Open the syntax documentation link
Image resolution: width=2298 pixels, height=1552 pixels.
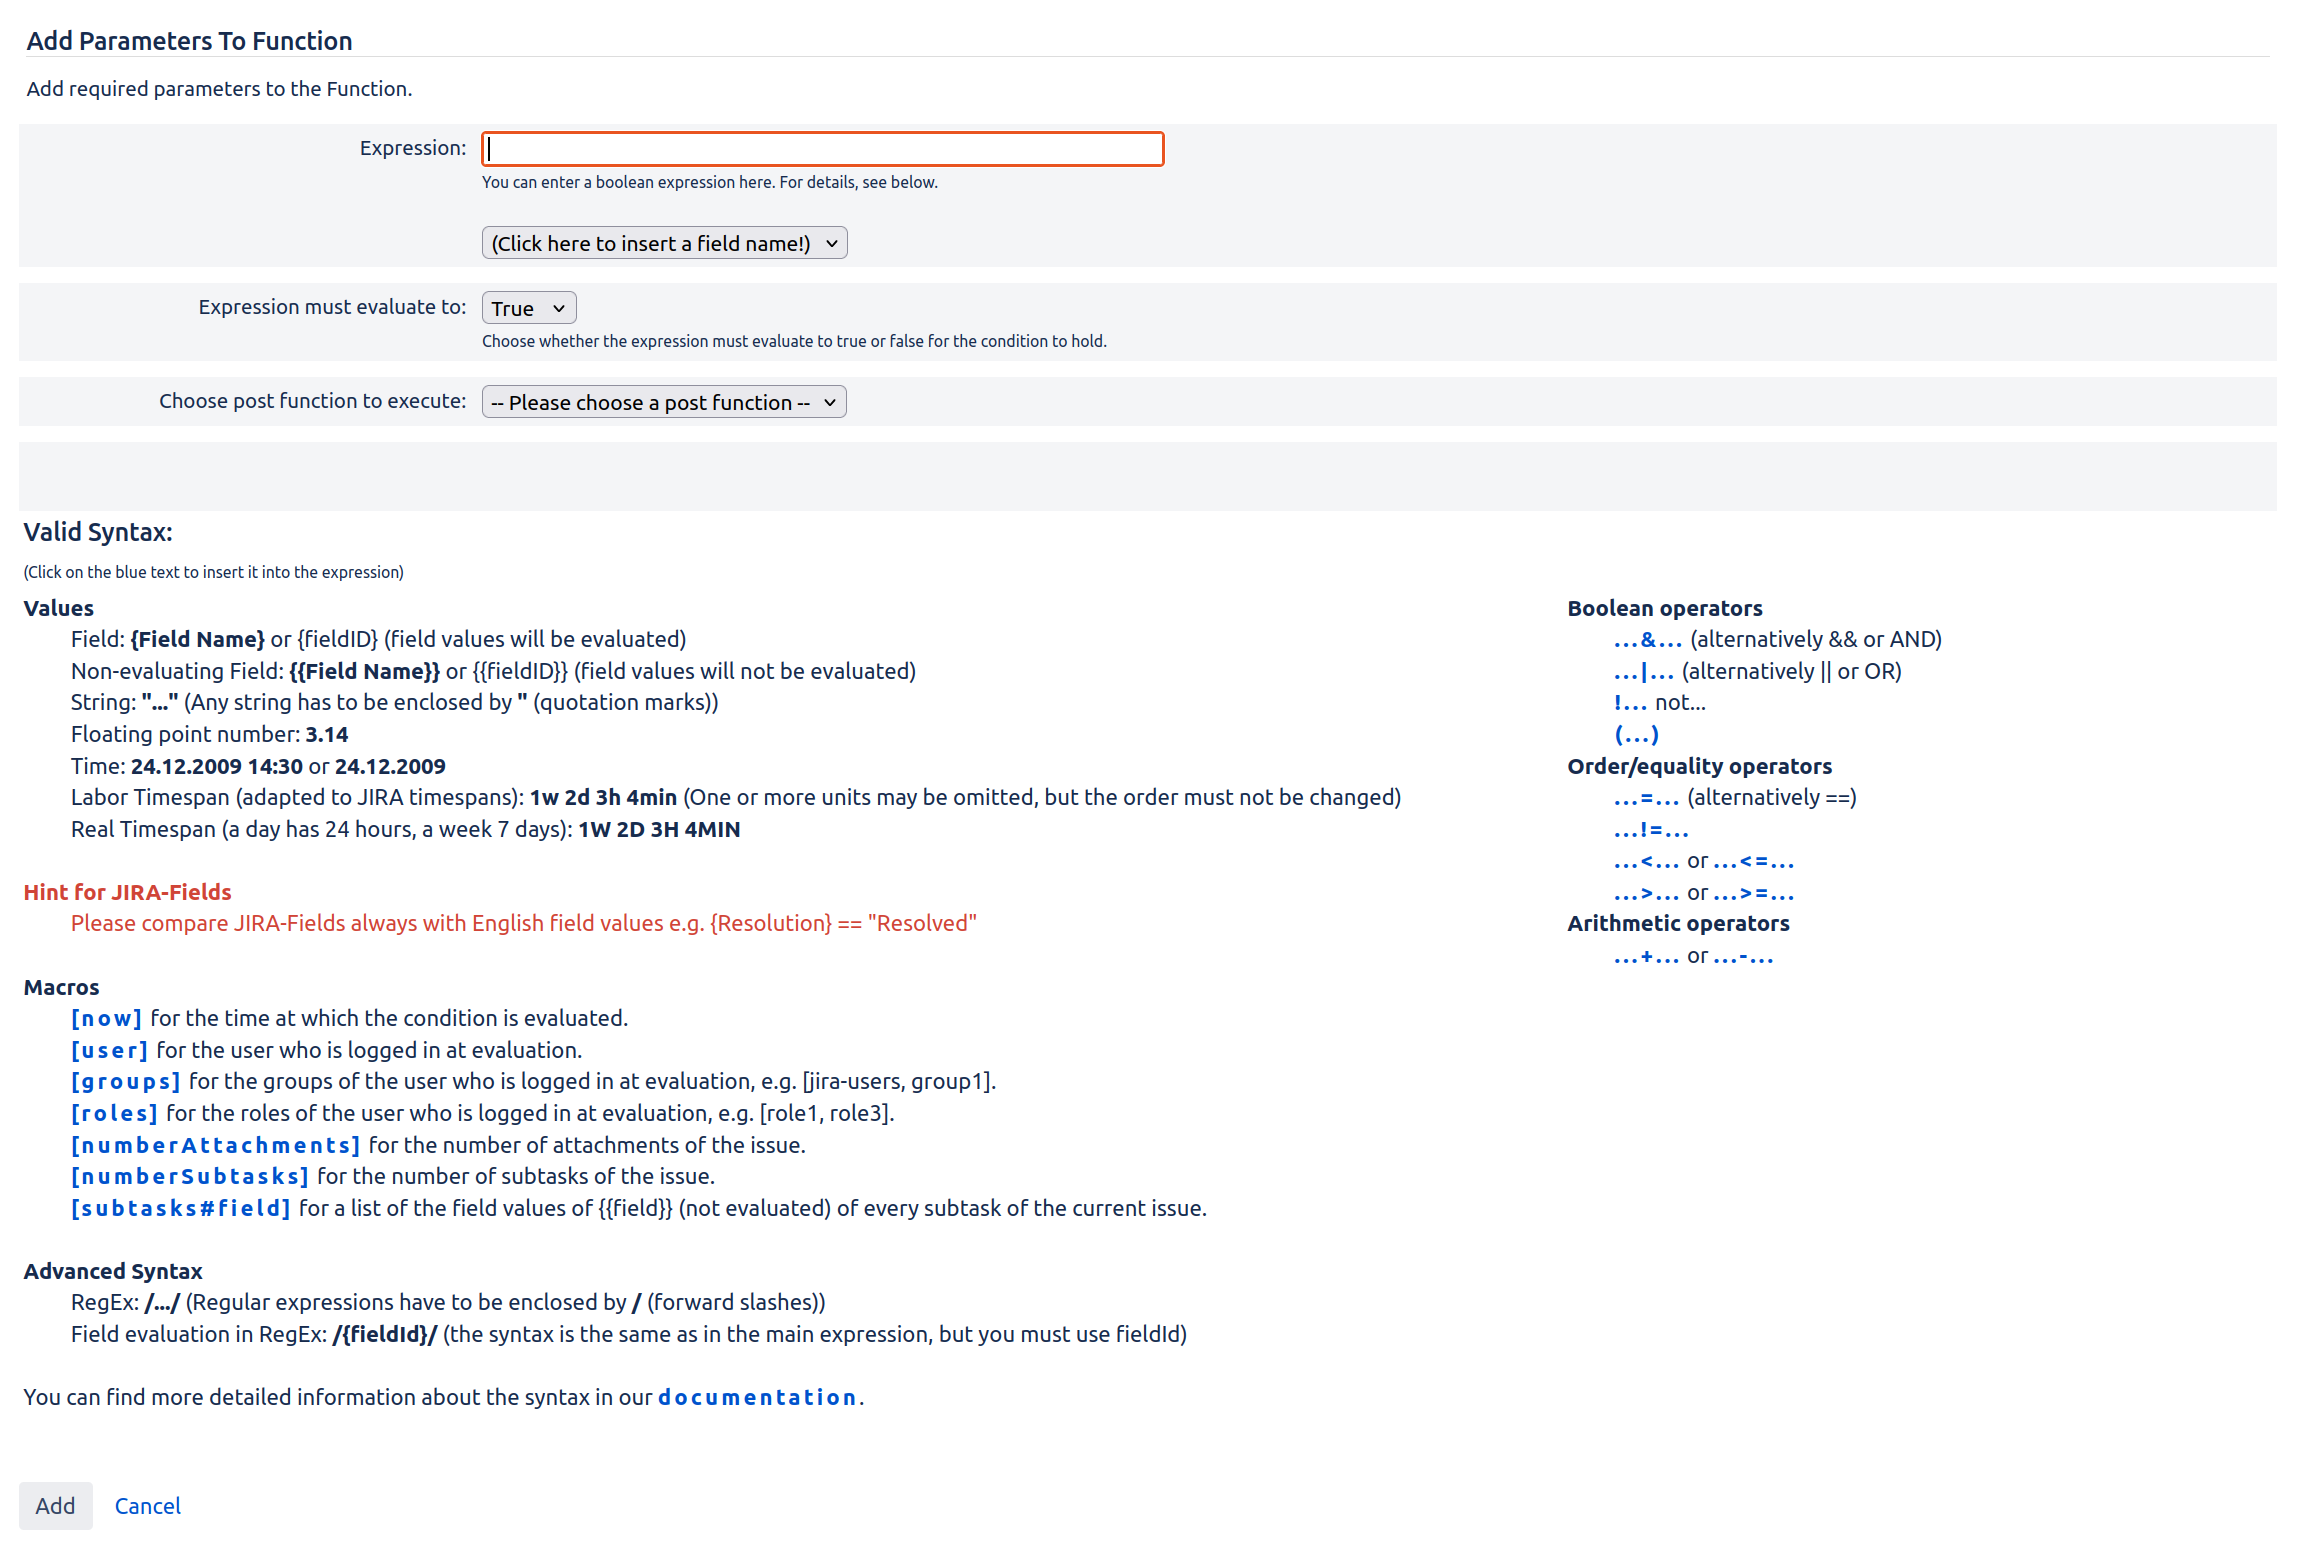[x=757, y=1396]
